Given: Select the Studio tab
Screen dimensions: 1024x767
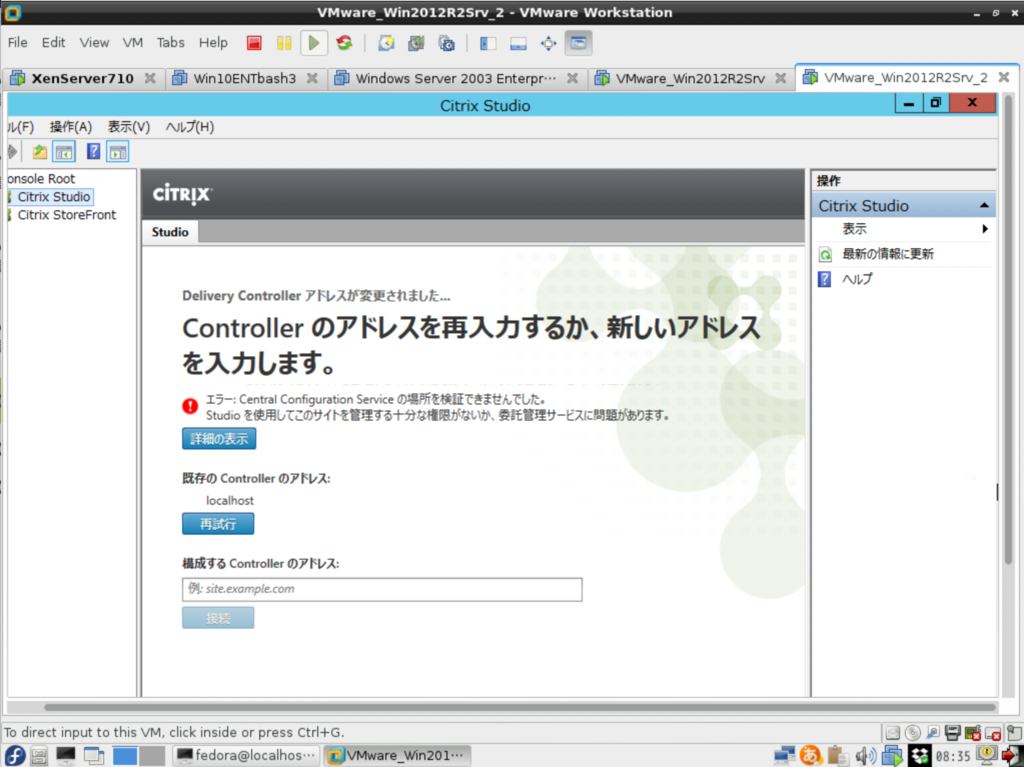Looking at the screenshot, I should click(170, 232).
